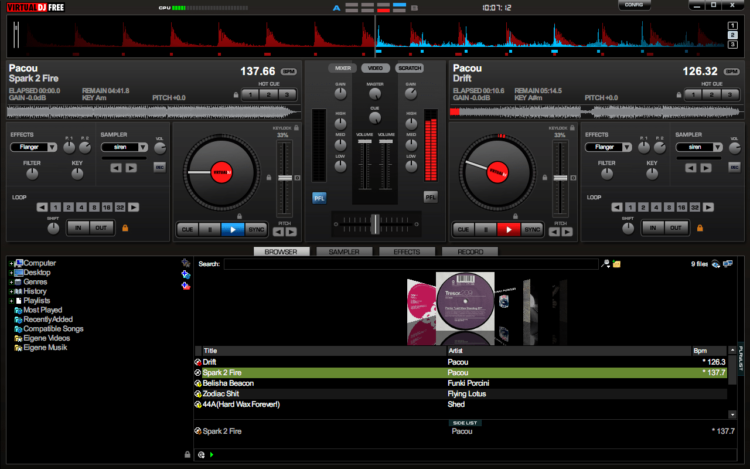Set left deck loop length to 4 beats

tap(81, 207)
